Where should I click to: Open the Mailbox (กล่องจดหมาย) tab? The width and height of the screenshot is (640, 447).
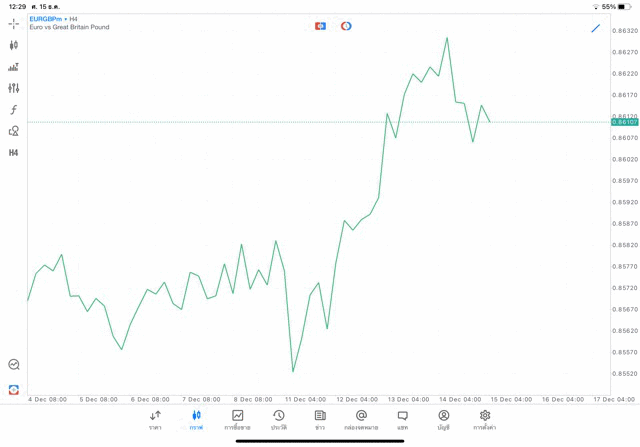pyautogui.click(x=361, y=420)
